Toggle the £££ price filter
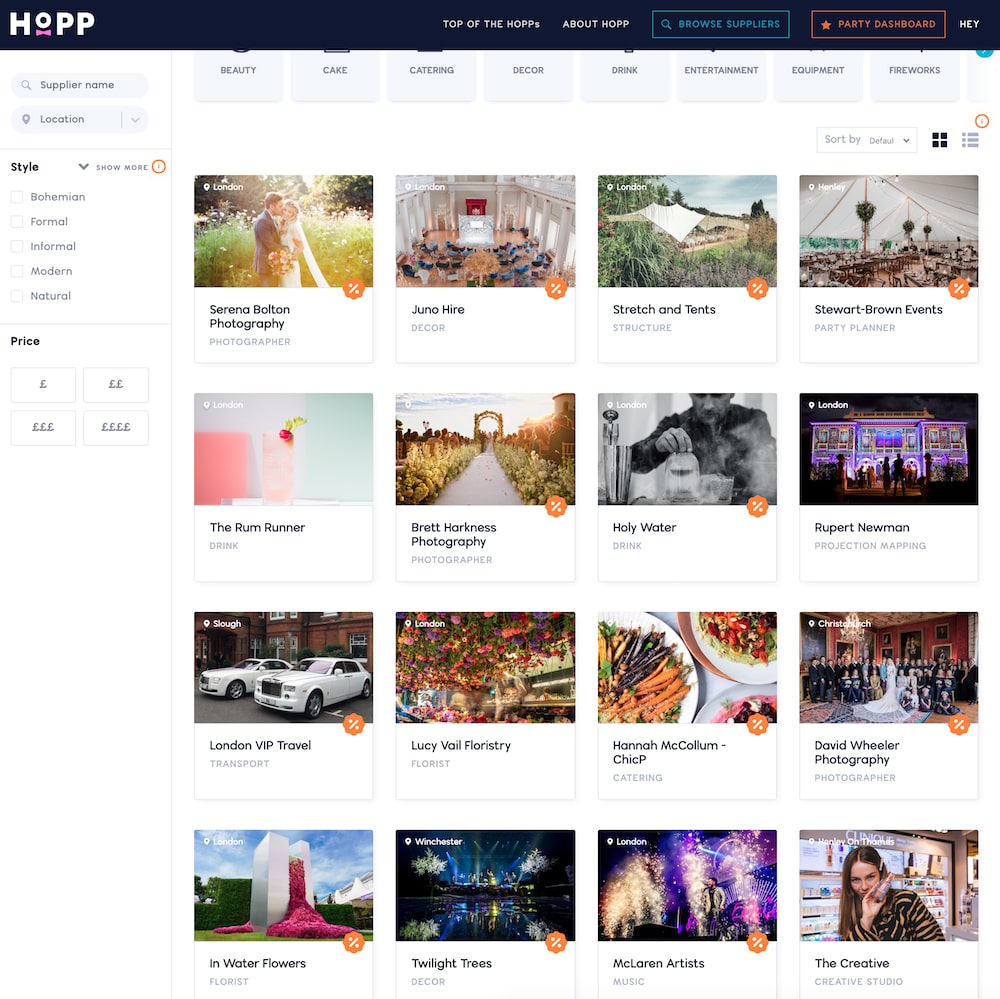The width and height of the screenshot is (1000, 999). (43, 427)
